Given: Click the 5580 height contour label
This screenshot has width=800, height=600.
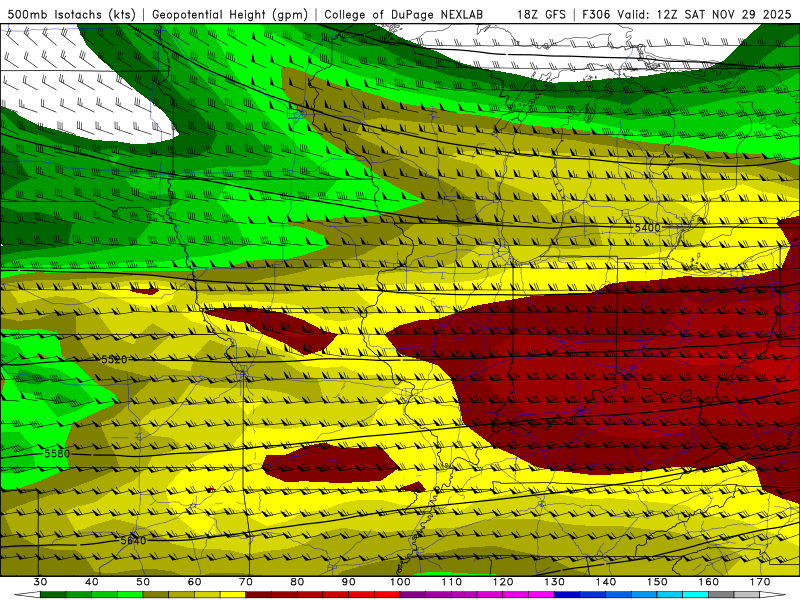Looking at the screenshot, I should 57,453.
